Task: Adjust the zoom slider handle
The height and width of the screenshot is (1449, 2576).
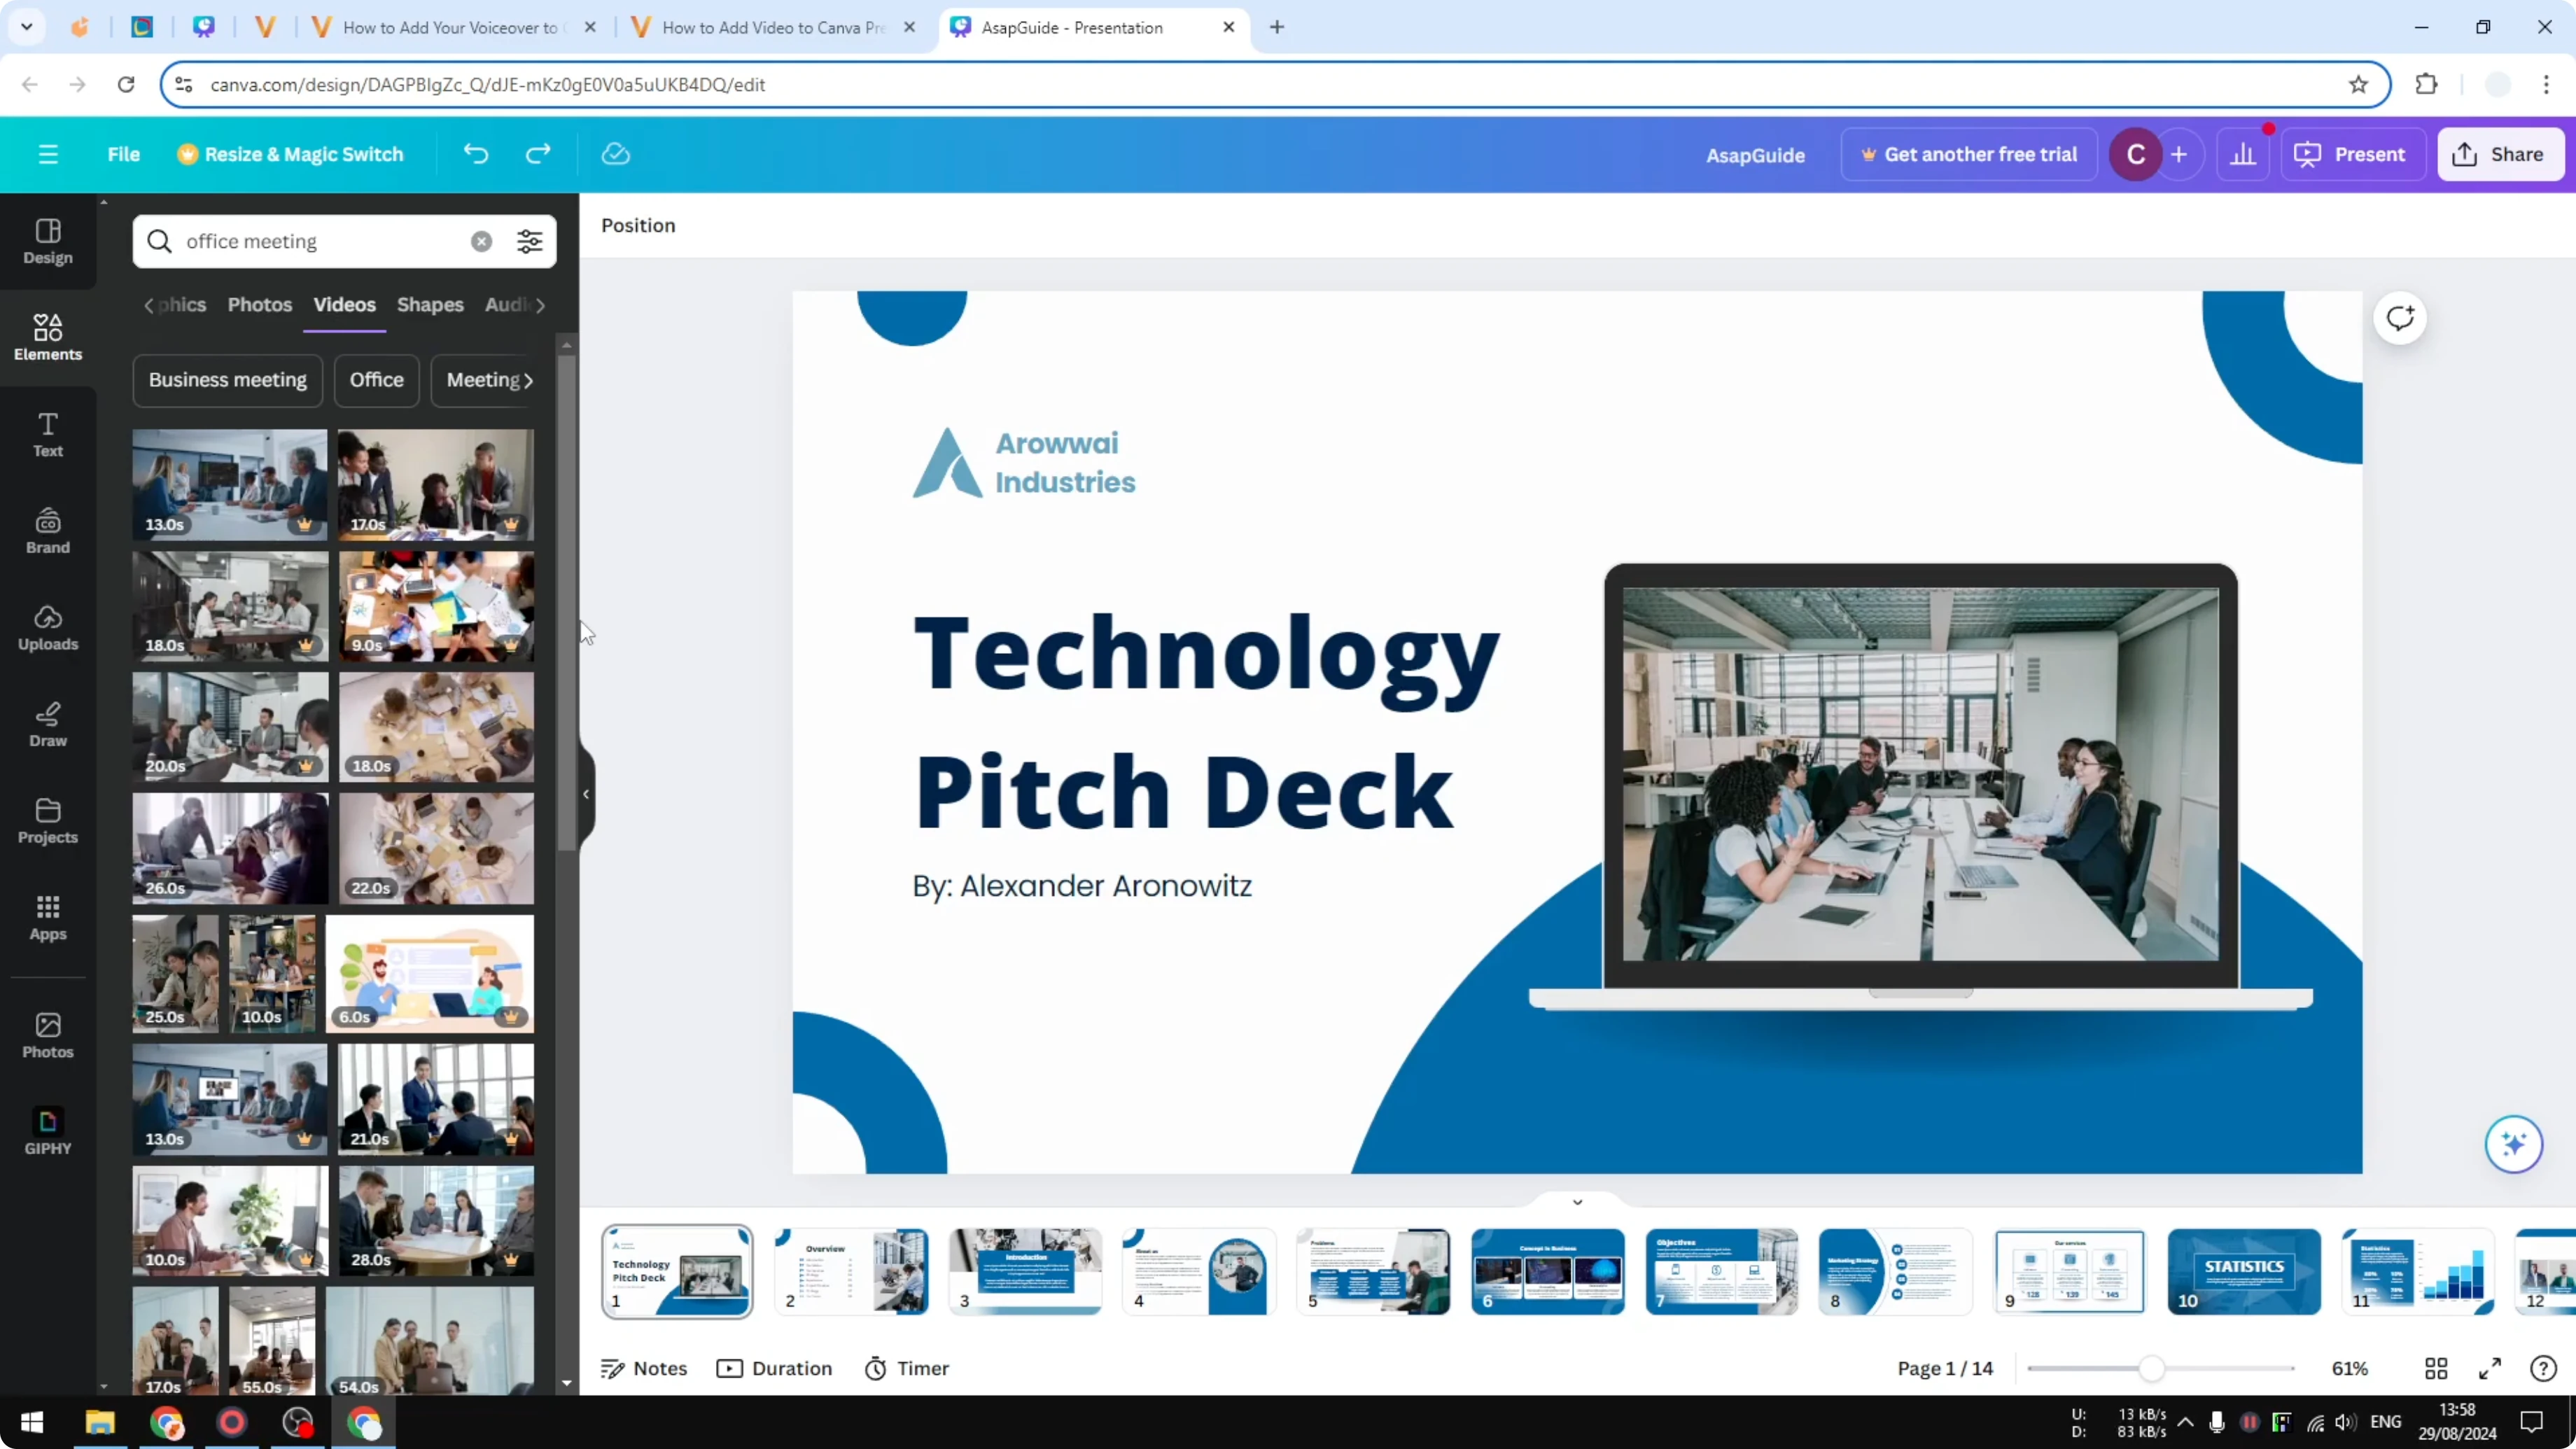Action: point(2152,1368)
